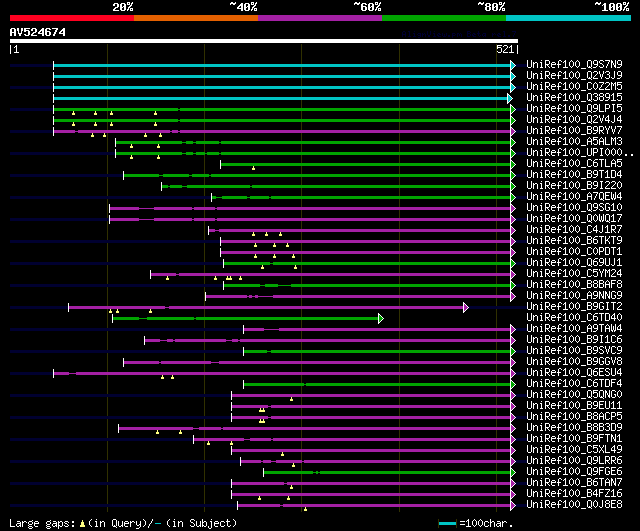Click the UniRef100_Q9LRR6 label

(574, 461)
